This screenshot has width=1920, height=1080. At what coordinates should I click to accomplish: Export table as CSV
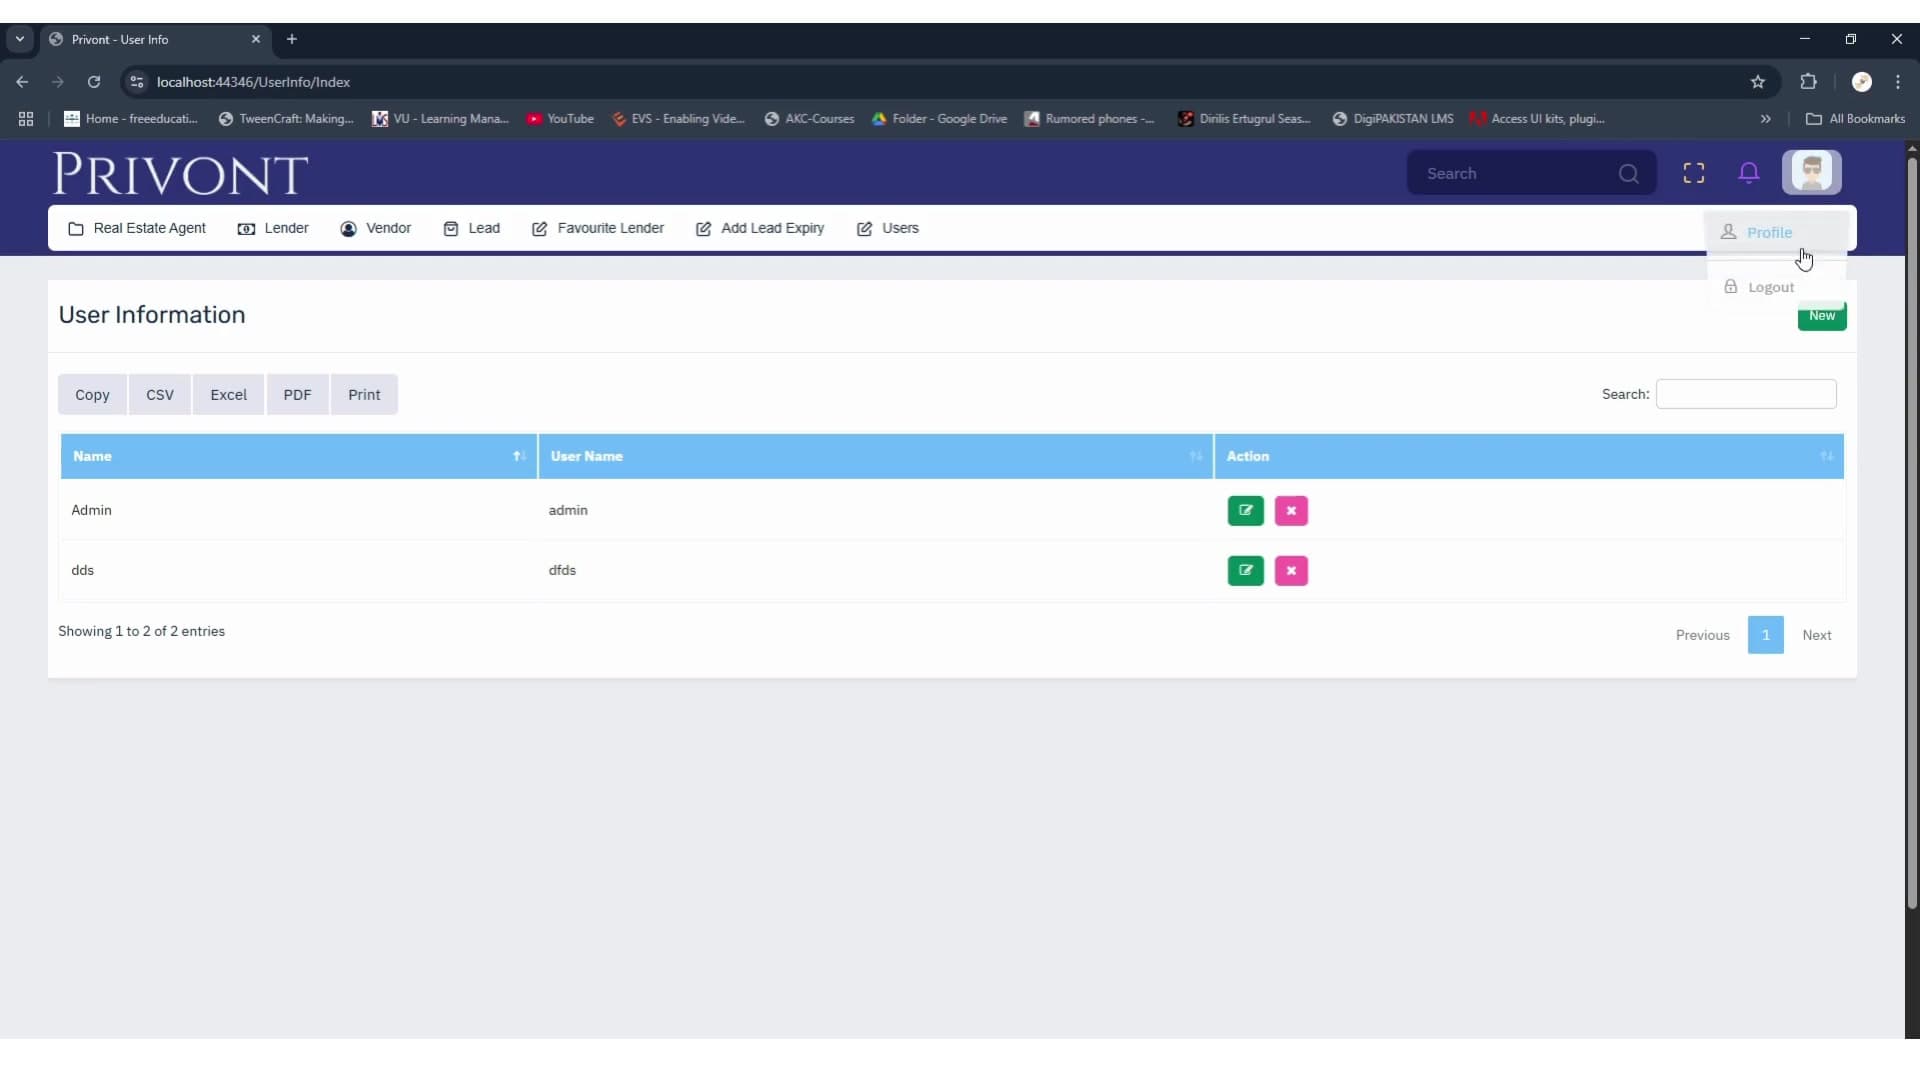[160, 394]
